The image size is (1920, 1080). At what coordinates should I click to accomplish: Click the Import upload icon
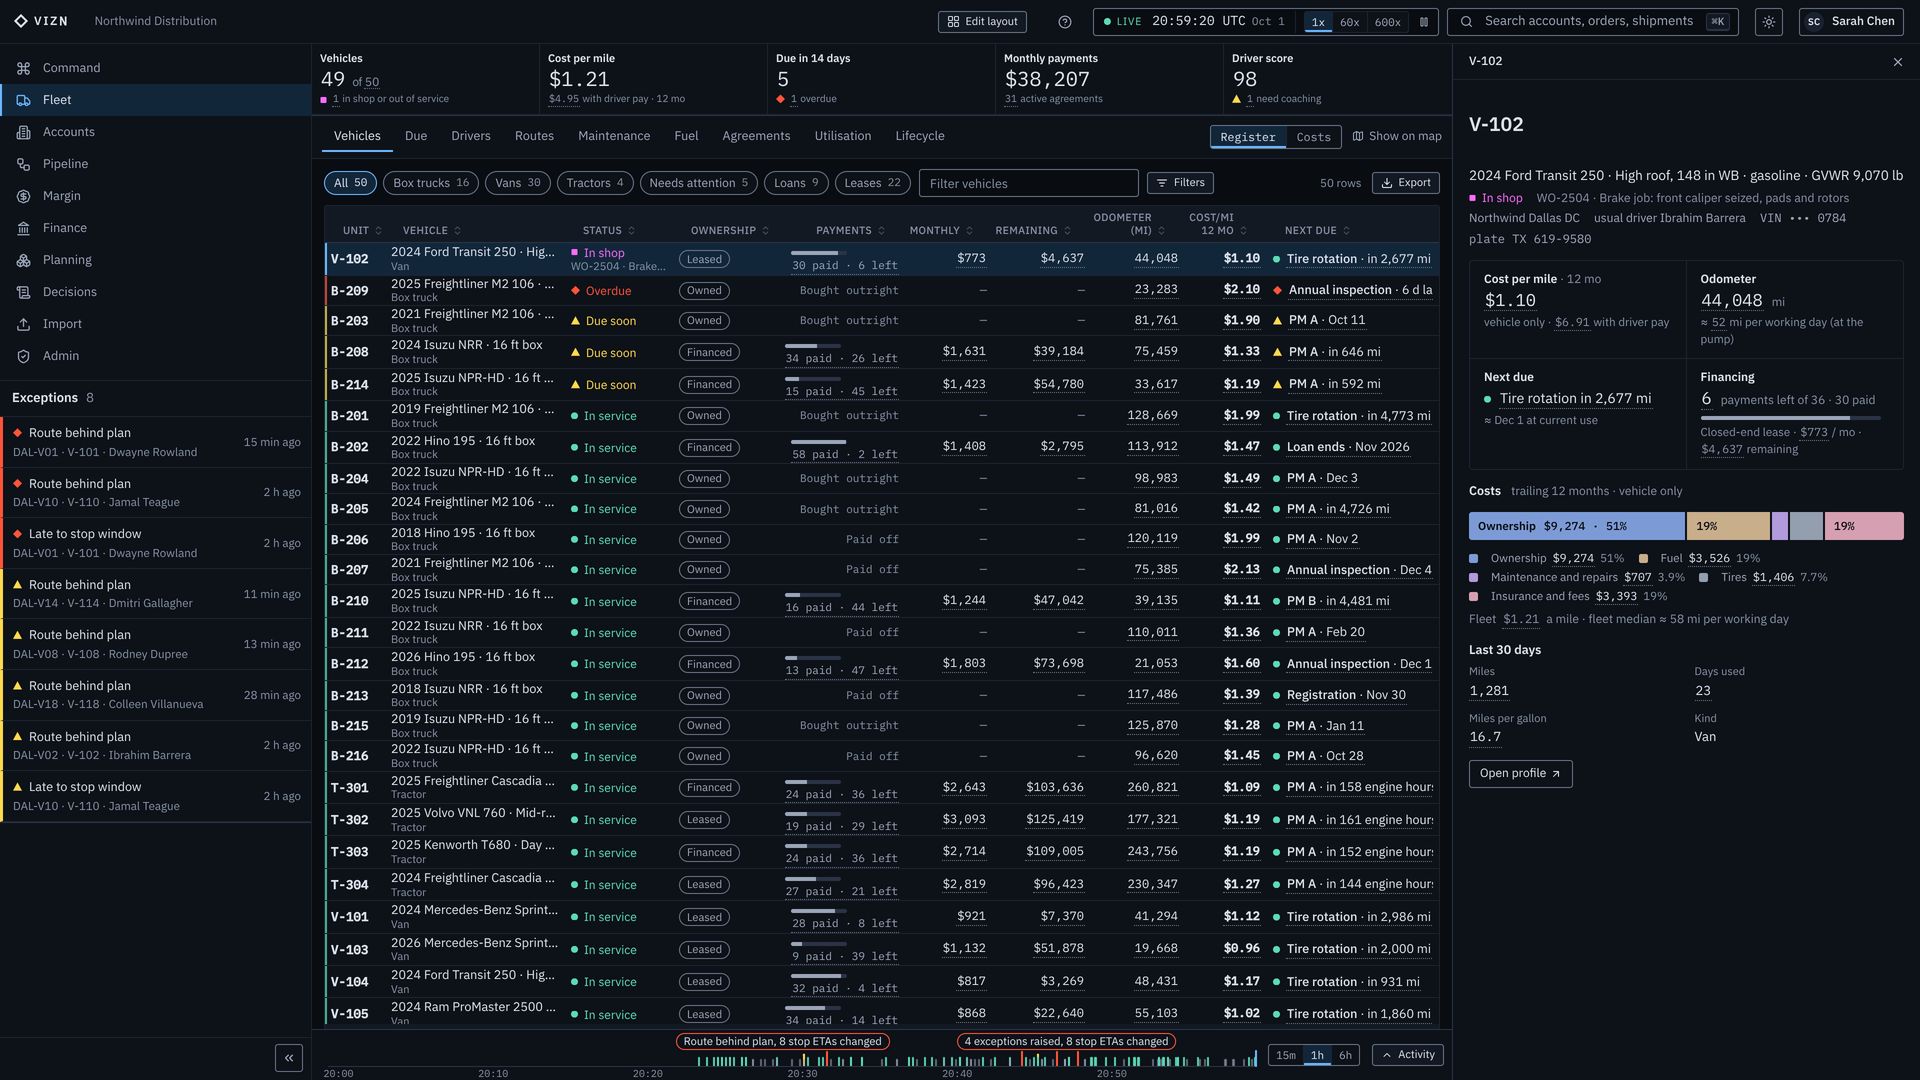pyautogui.click(x=23, y=324)
